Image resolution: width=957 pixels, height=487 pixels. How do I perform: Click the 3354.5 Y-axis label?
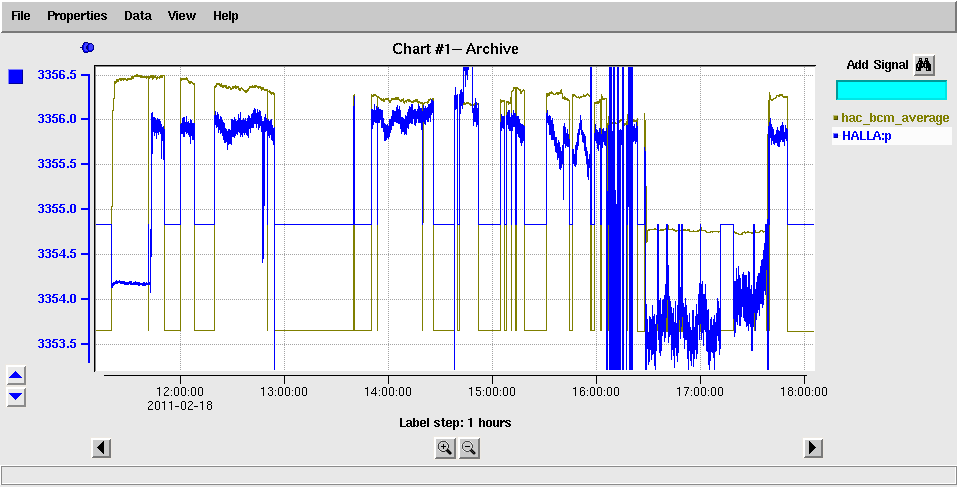pyautogui.click(x=57, y=254)
